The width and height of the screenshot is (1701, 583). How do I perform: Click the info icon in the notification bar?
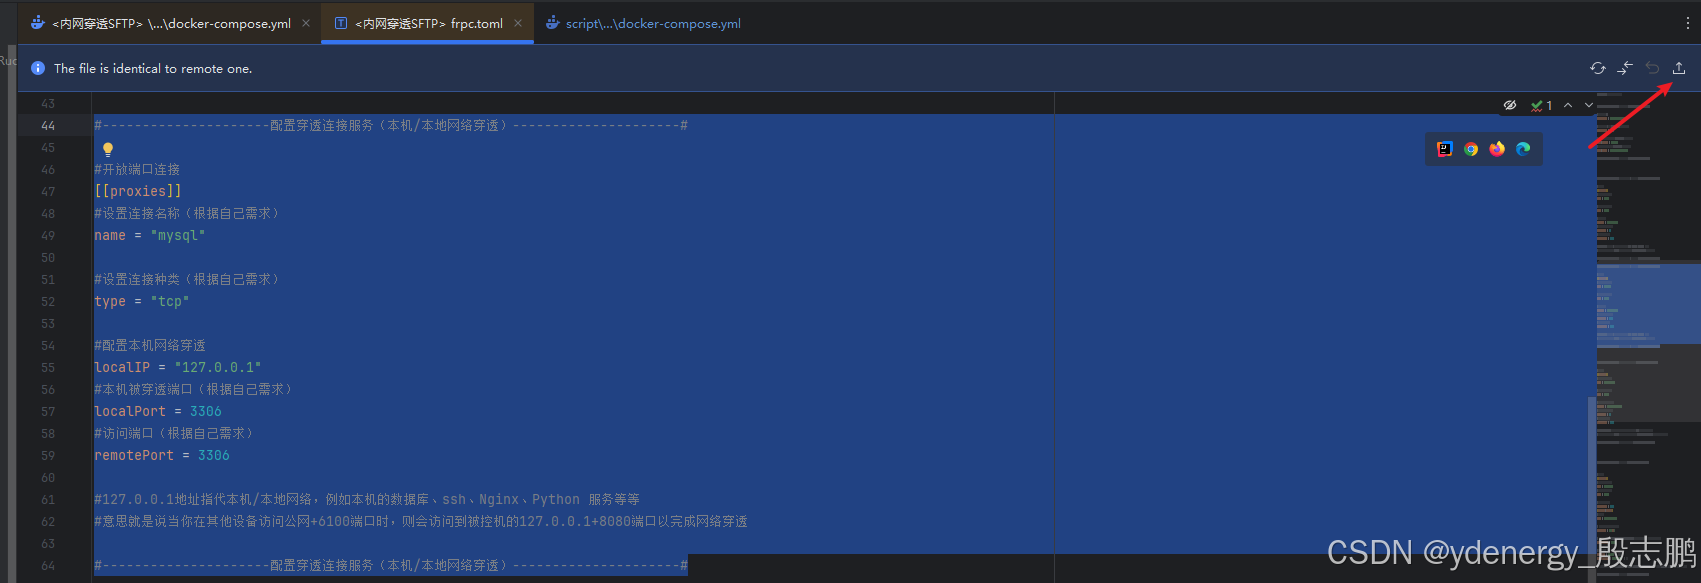[x=38, y=68]
